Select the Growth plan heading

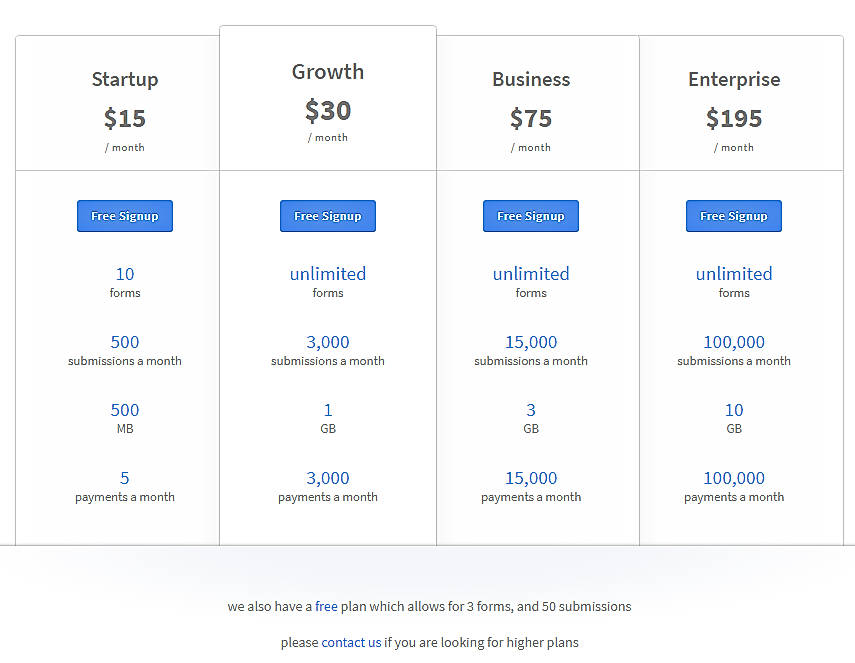pyautogui.click(x=328, y=72)
